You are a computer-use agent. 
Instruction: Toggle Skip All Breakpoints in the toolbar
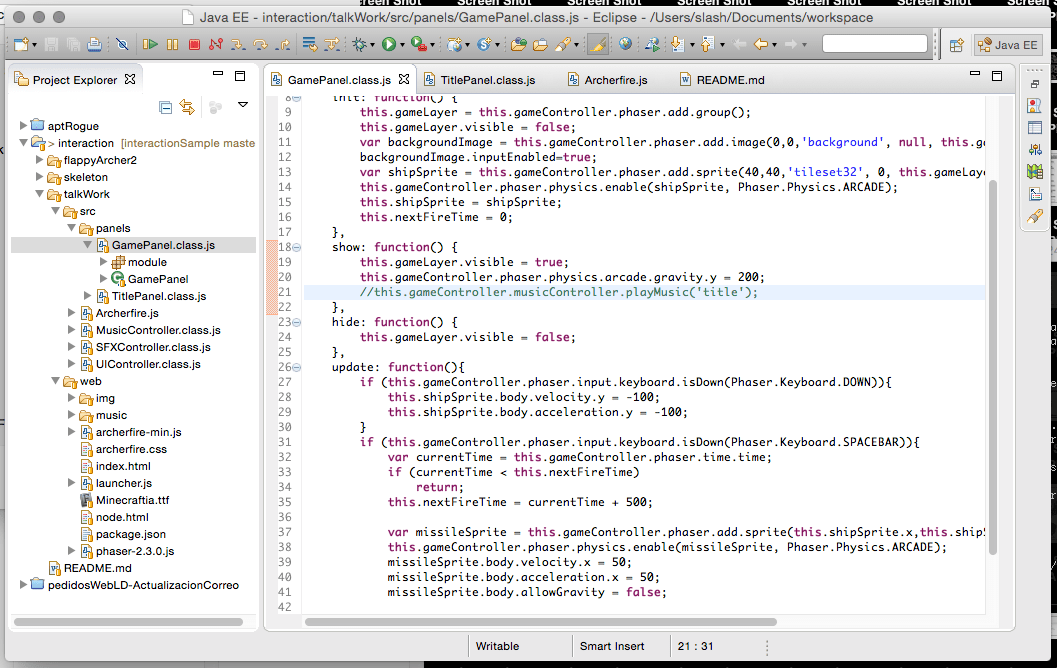[122, 43]
